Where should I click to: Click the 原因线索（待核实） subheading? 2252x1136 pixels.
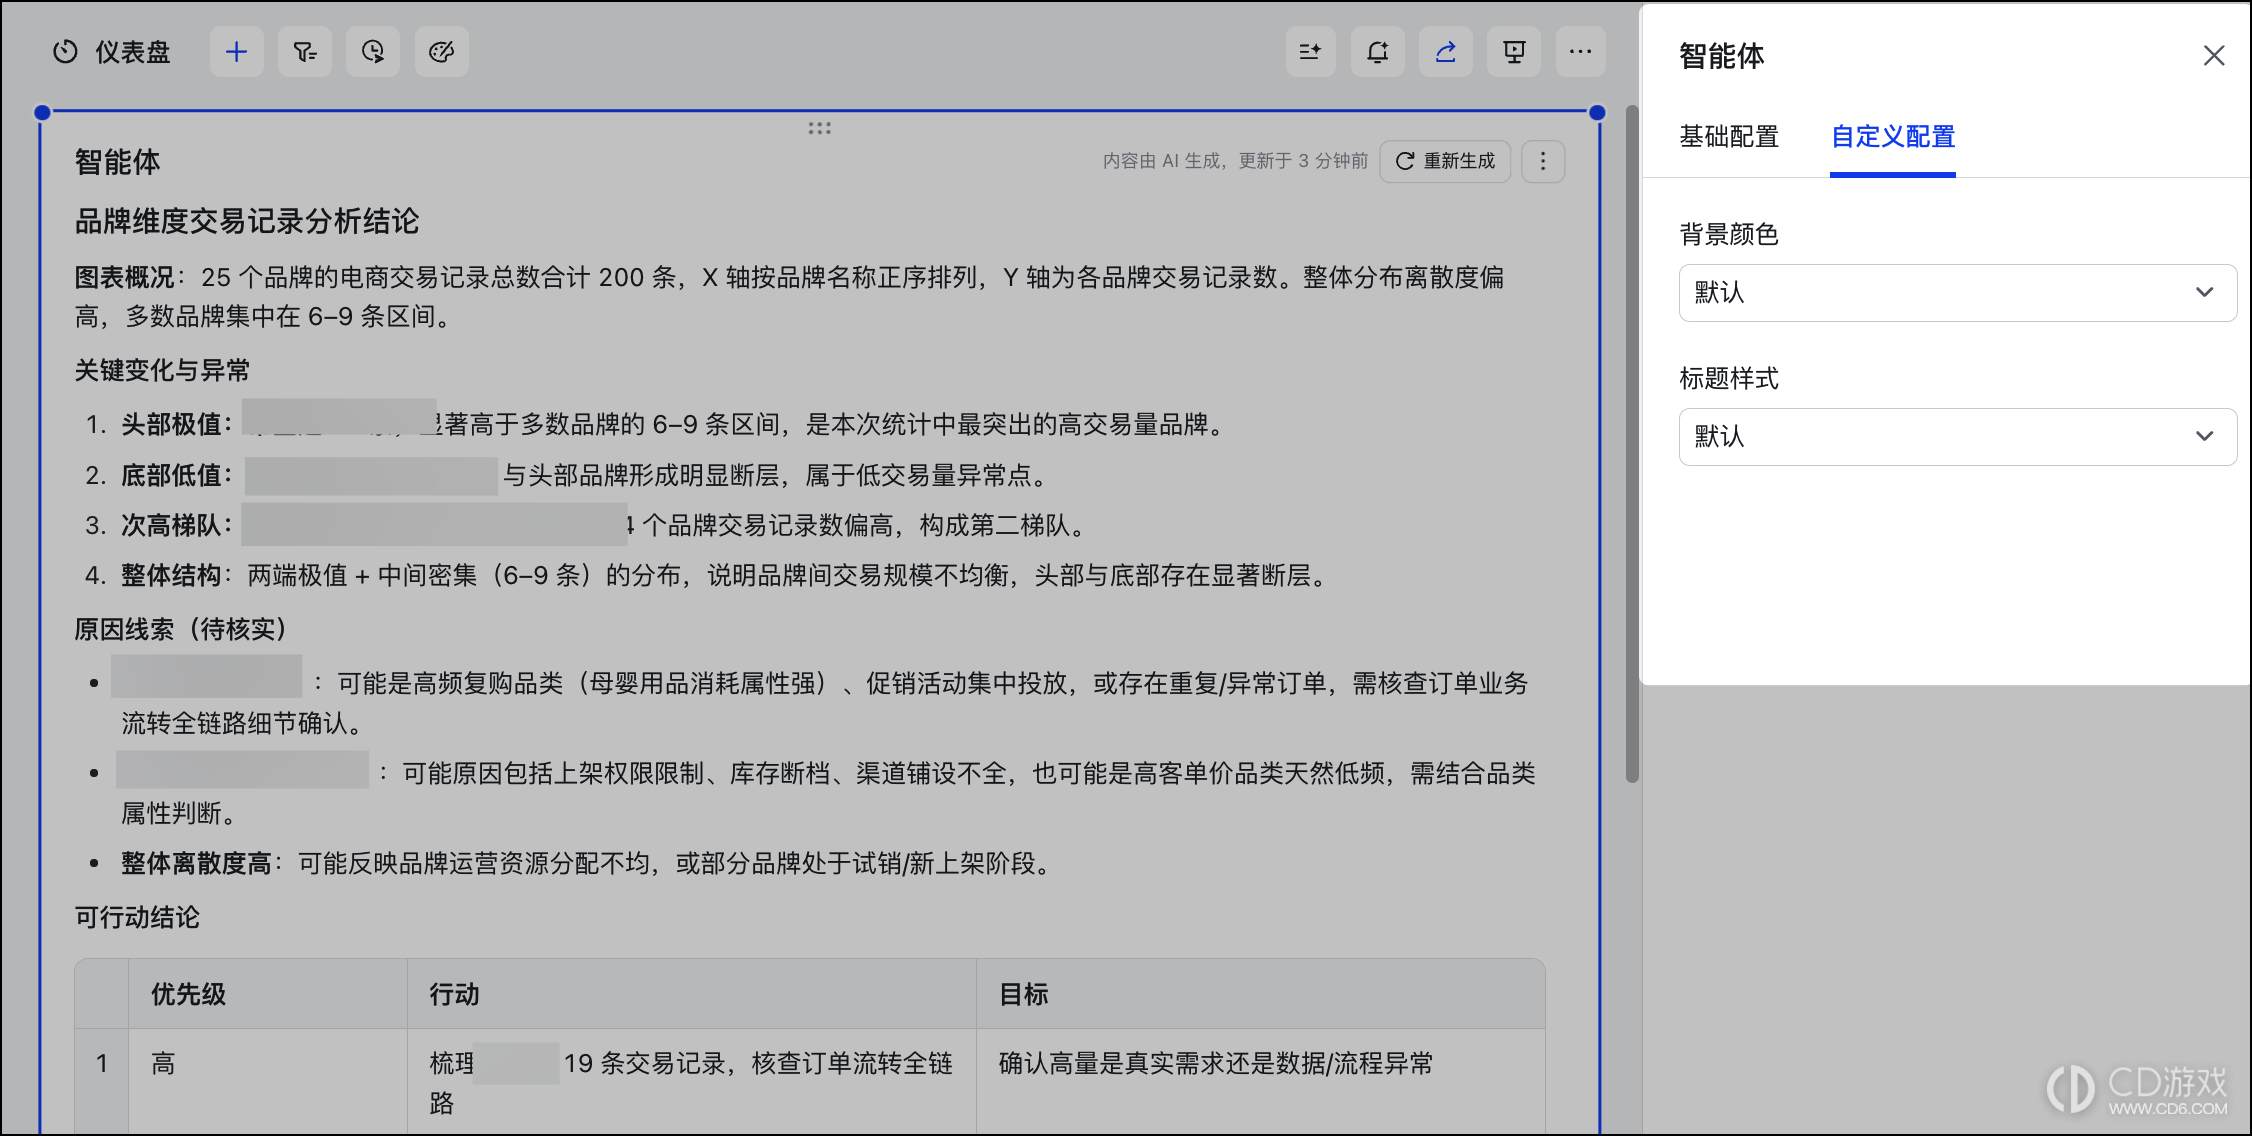[181, 629]
